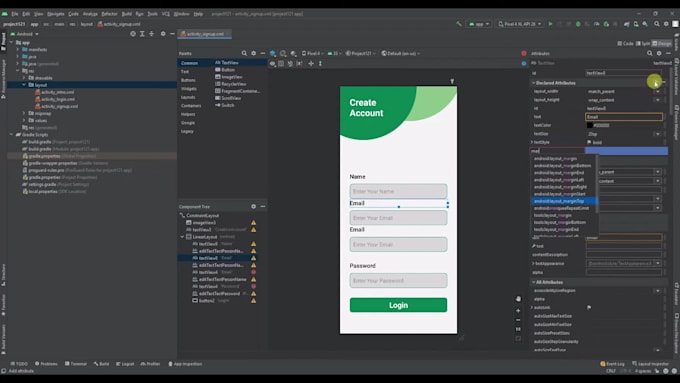The height and width of the screenshot is (383, 680).
Task: Expand the textStyle attribute
Action: 532,142
